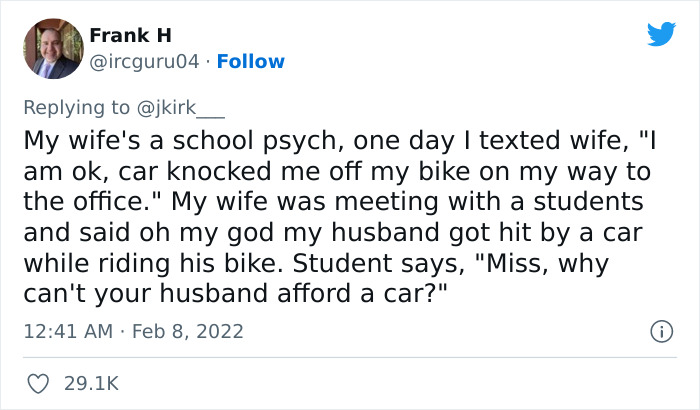The width and height of the screenshot is (700, 410).
Task: Open Frank H's profile picture
Action: pos(52,48)
